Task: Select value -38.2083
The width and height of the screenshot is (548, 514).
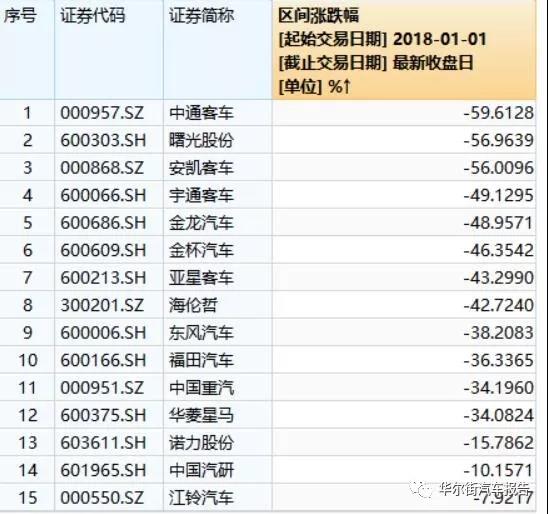Action: coord(499,333)
